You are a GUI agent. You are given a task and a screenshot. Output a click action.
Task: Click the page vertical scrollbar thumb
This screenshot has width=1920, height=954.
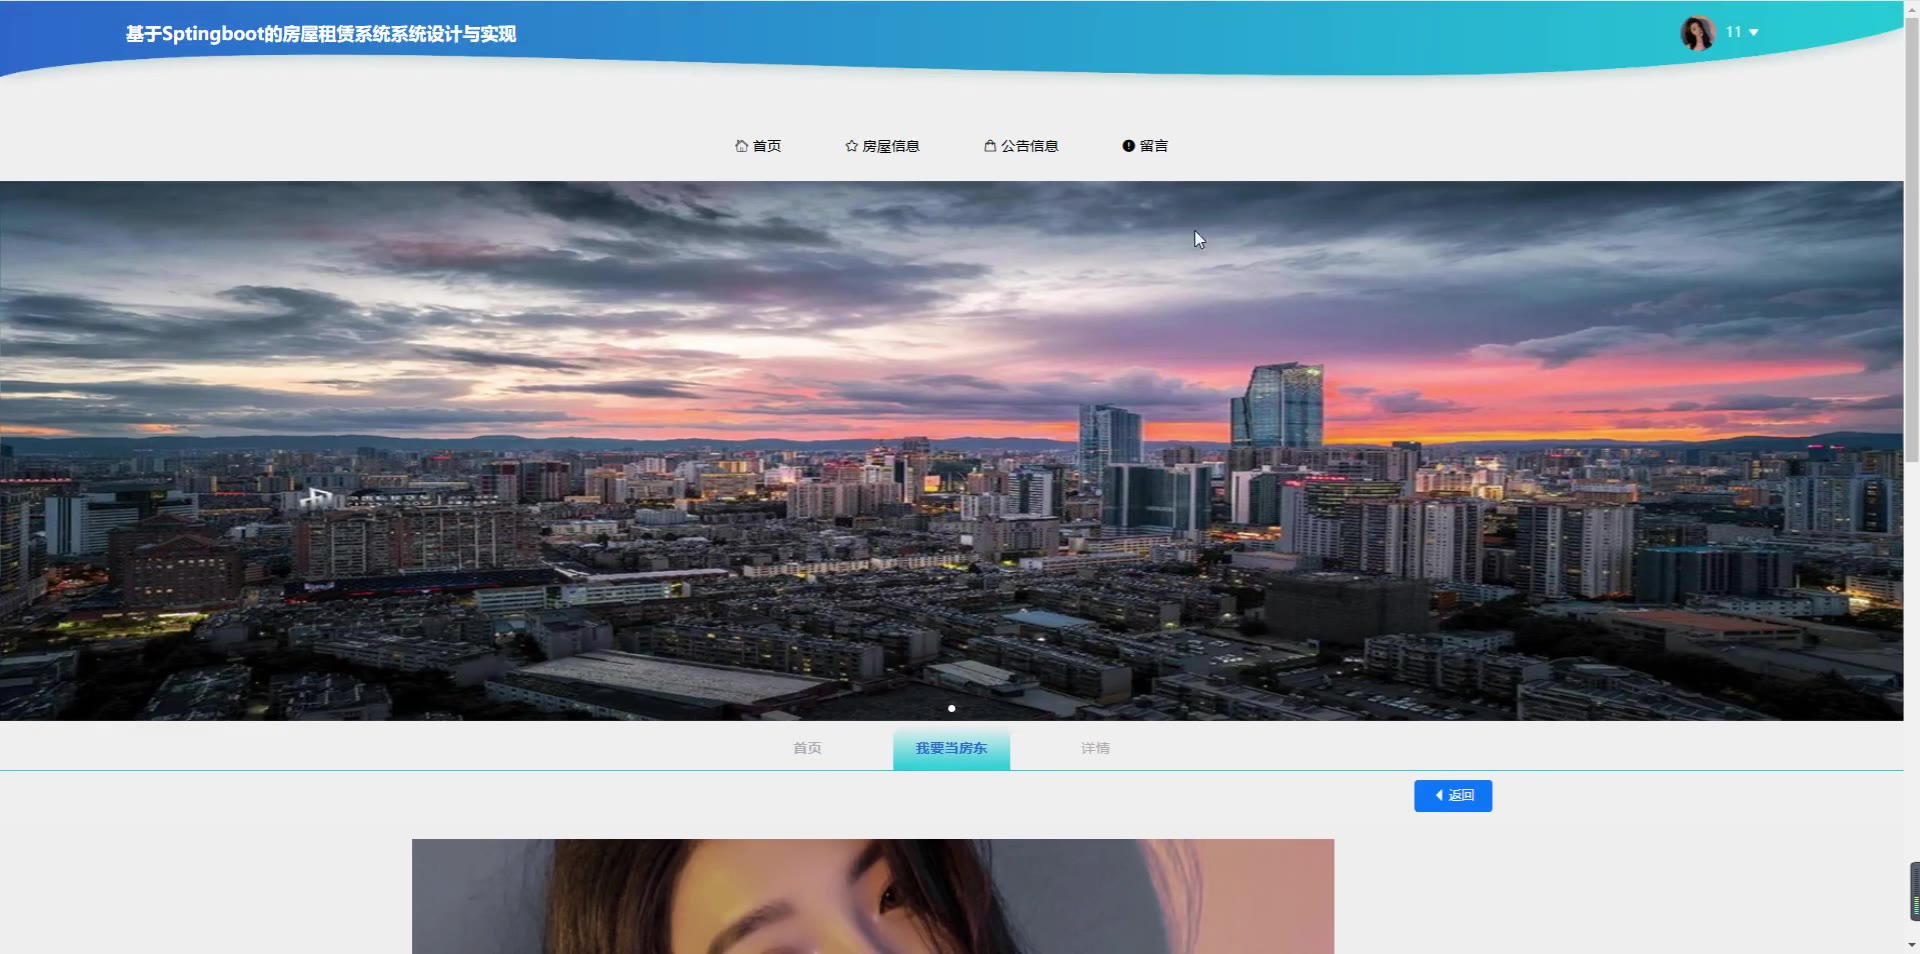[1911, 238]
